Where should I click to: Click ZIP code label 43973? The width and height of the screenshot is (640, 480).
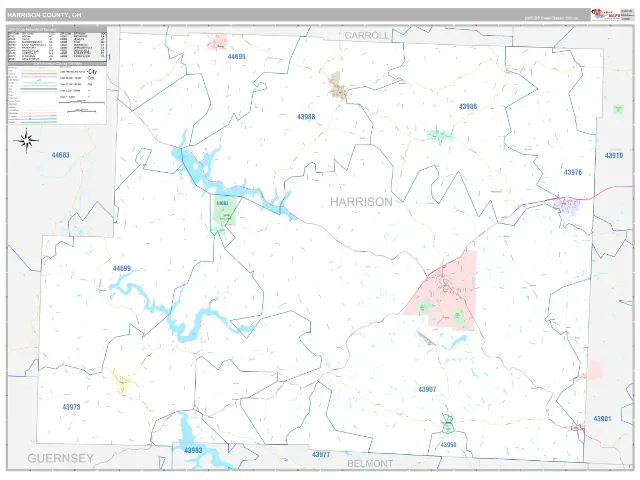coord(71,407)
